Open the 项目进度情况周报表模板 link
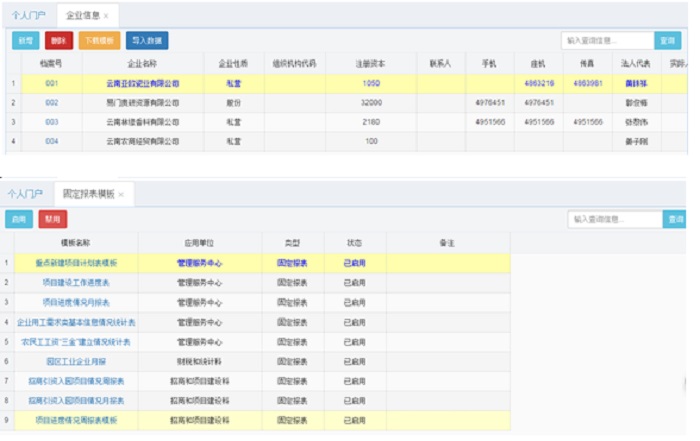700x441 pixels. 76,420
